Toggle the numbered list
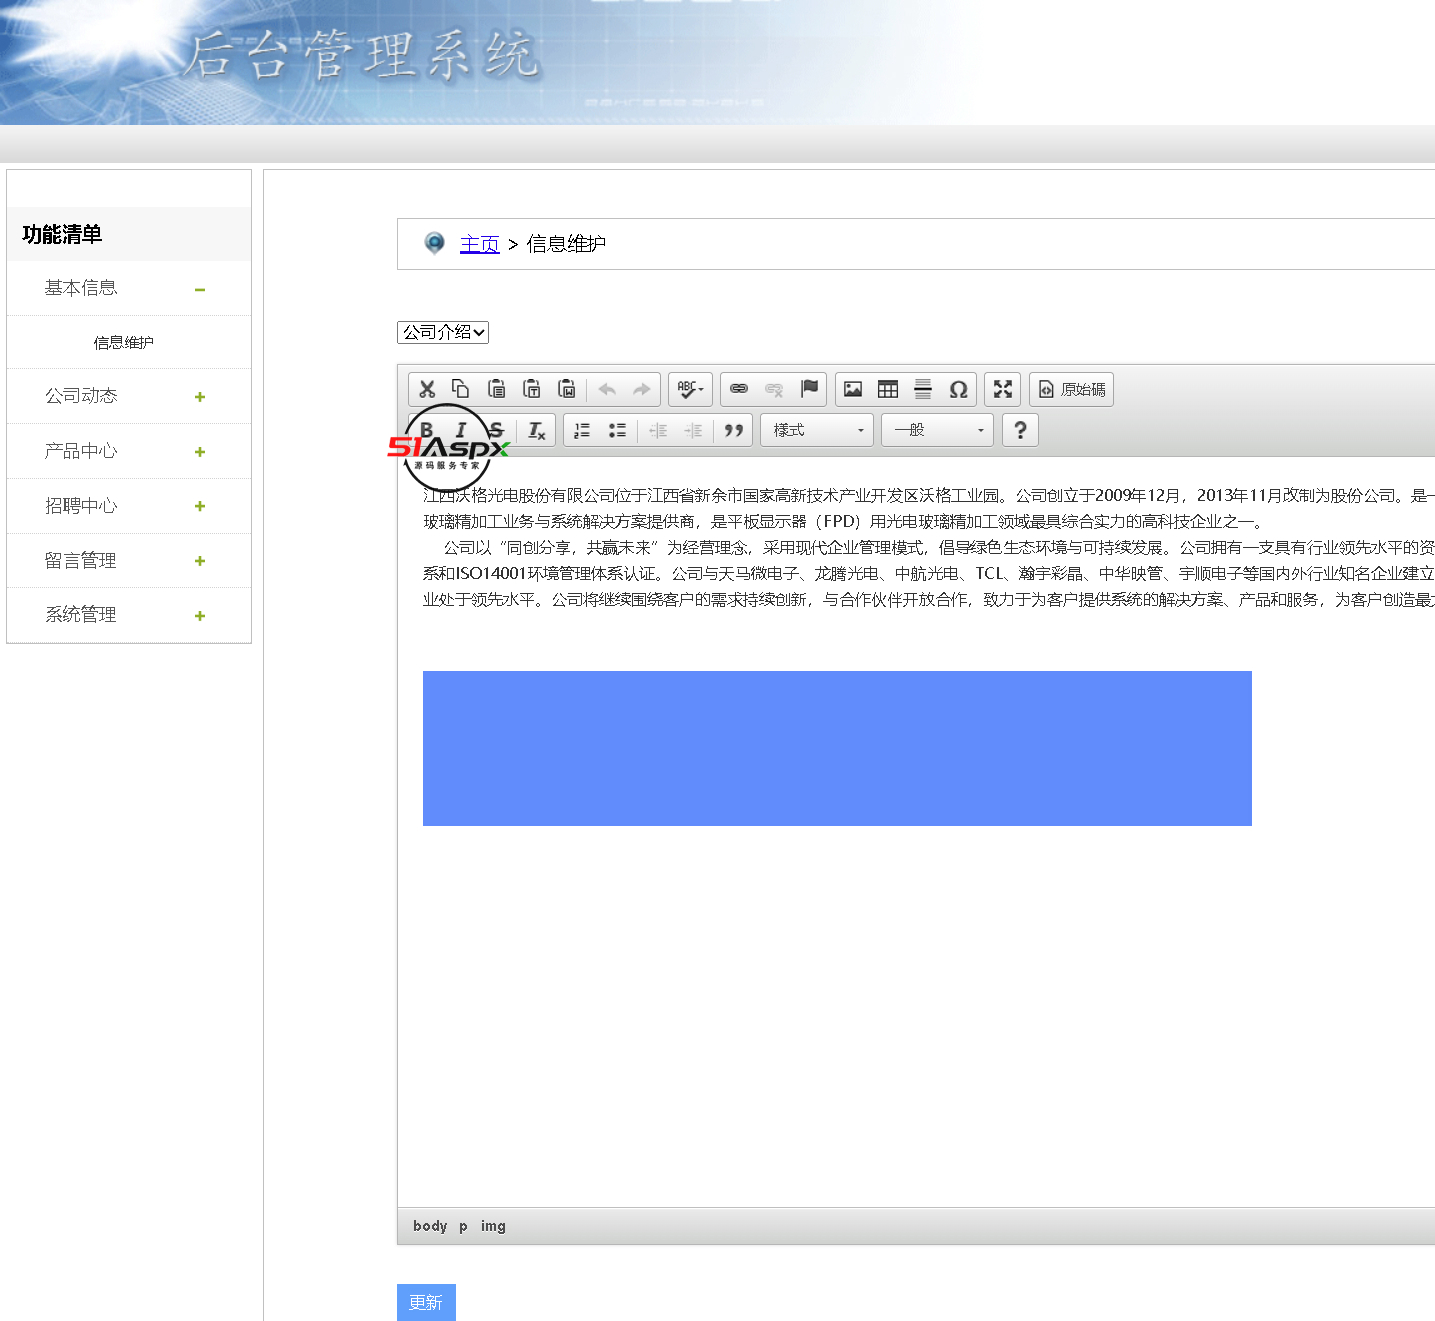Screen dimensions: 1435x1321 [582, 430]
